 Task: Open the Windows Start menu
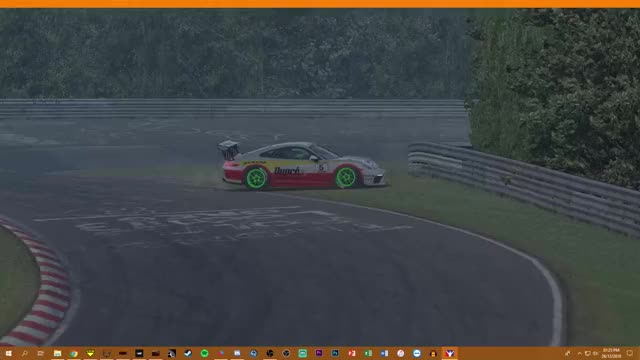[x=8, y=353]
